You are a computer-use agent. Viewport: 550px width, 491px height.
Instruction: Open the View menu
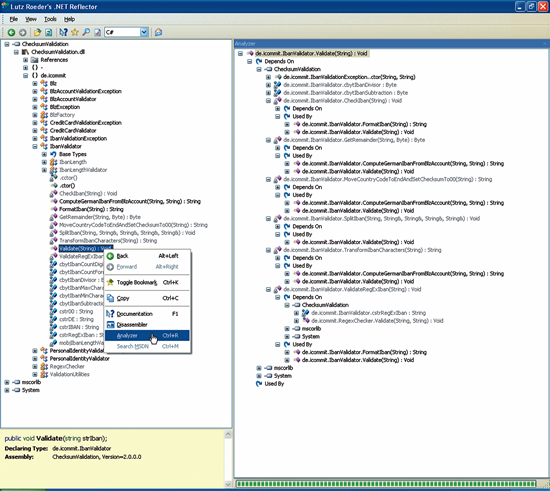point(31,19)
